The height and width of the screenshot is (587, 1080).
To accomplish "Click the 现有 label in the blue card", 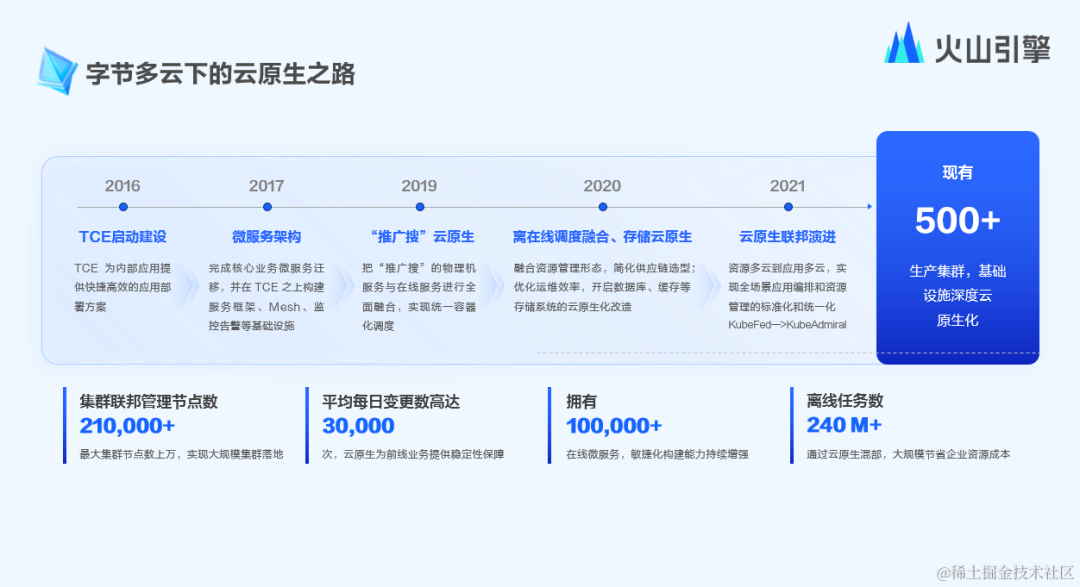I will (957, 173).
